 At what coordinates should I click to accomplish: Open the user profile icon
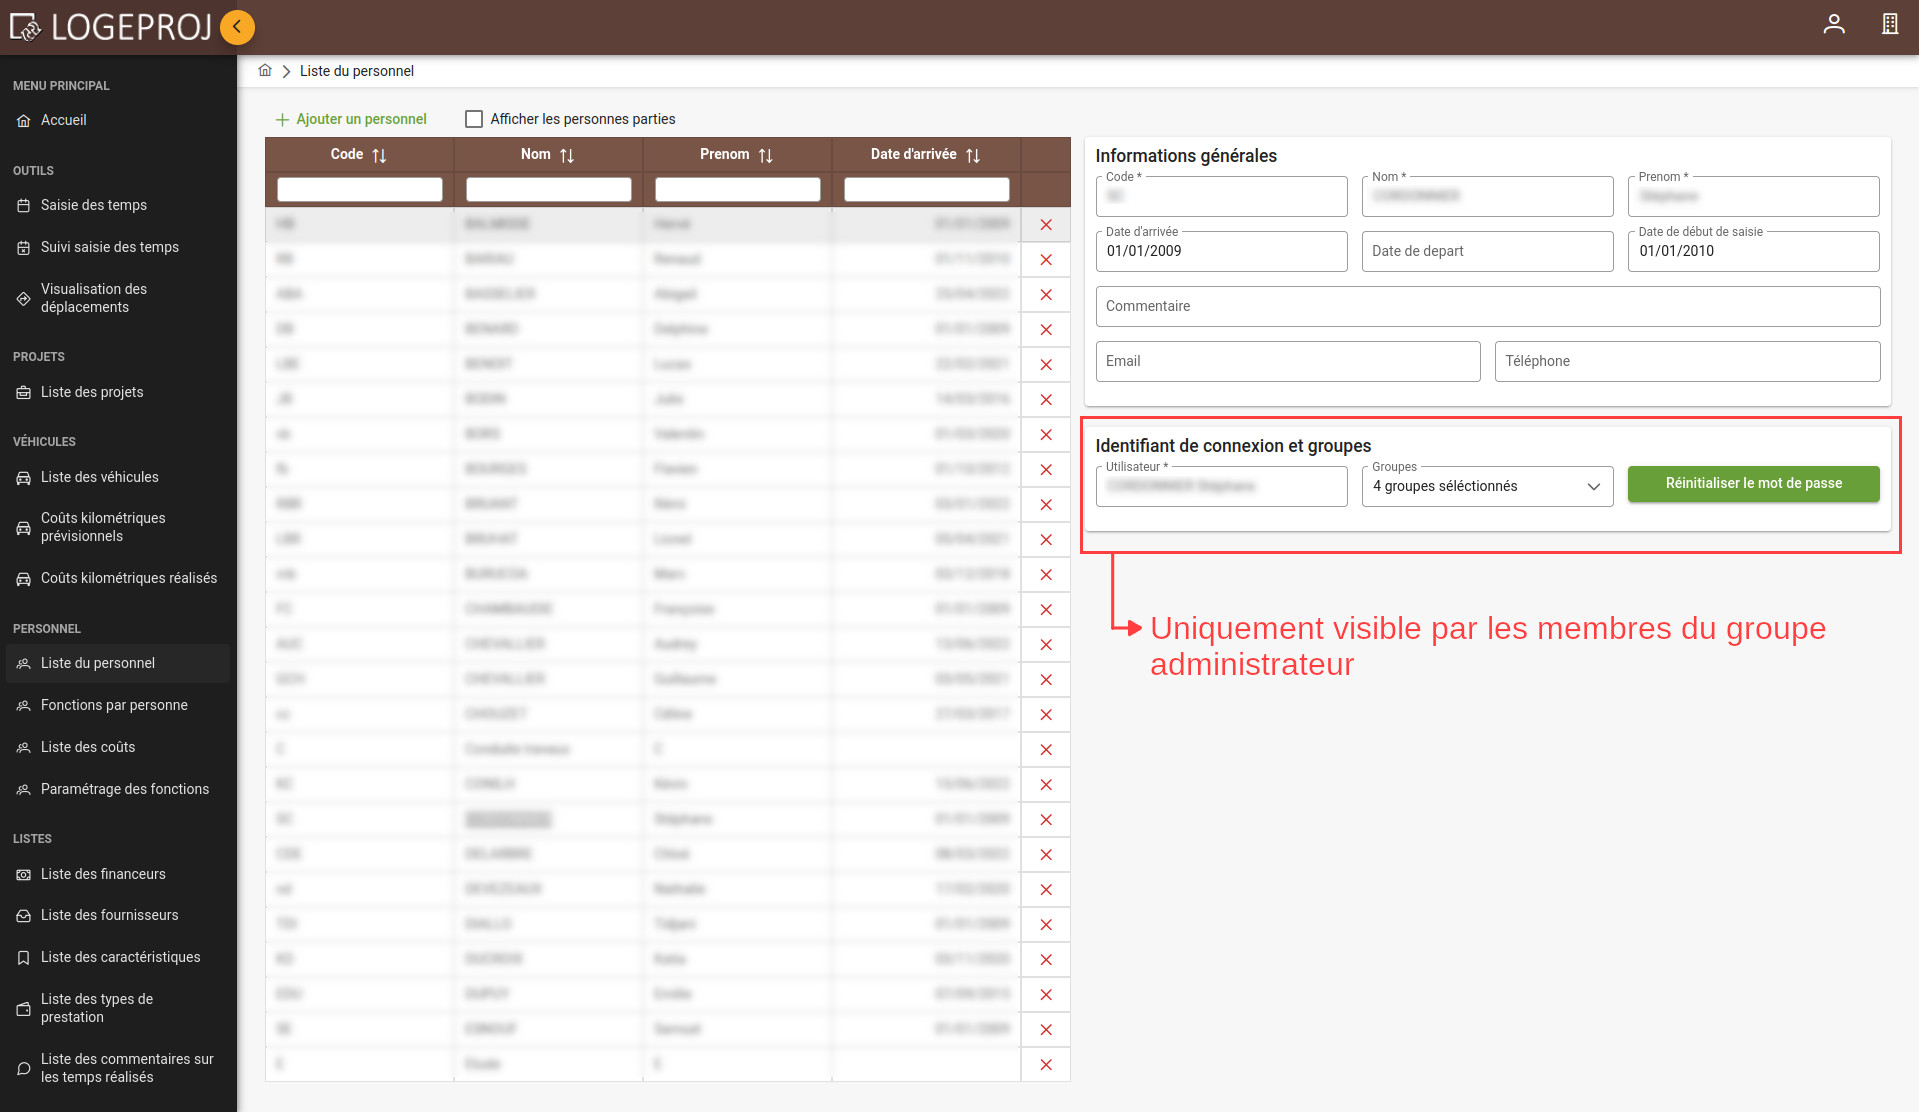[x=1833, y=24]
